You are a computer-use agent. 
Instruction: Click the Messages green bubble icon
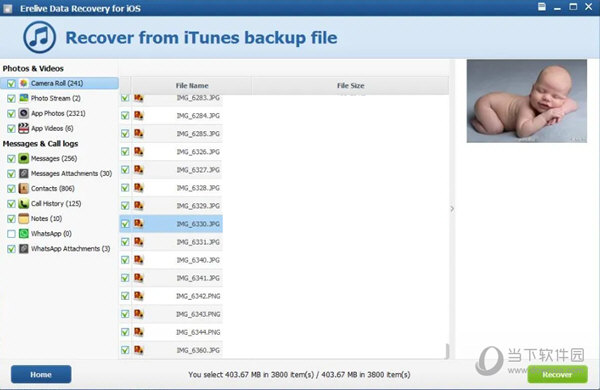[24, 158]
